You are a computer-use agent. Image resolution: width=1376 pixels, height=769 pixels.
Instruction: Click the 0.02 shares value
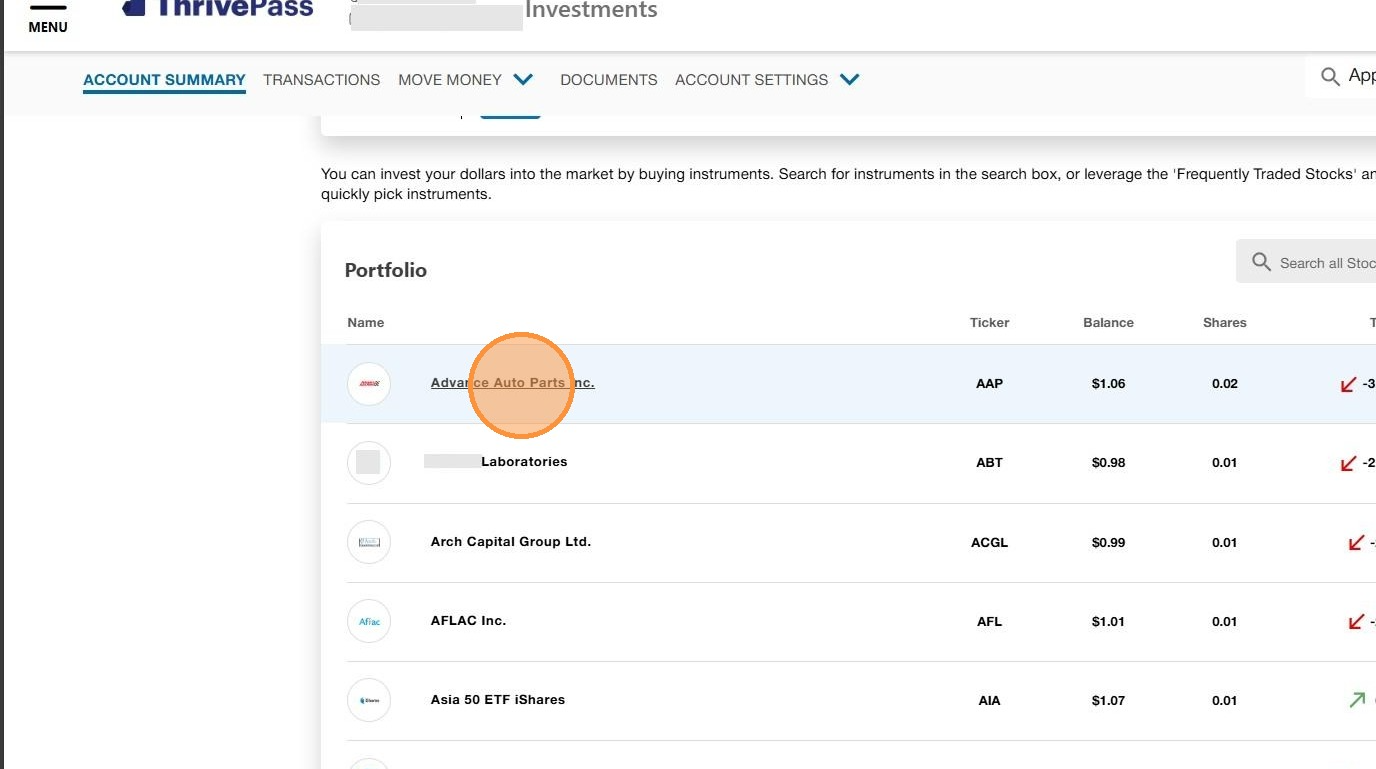[1225, 384]
